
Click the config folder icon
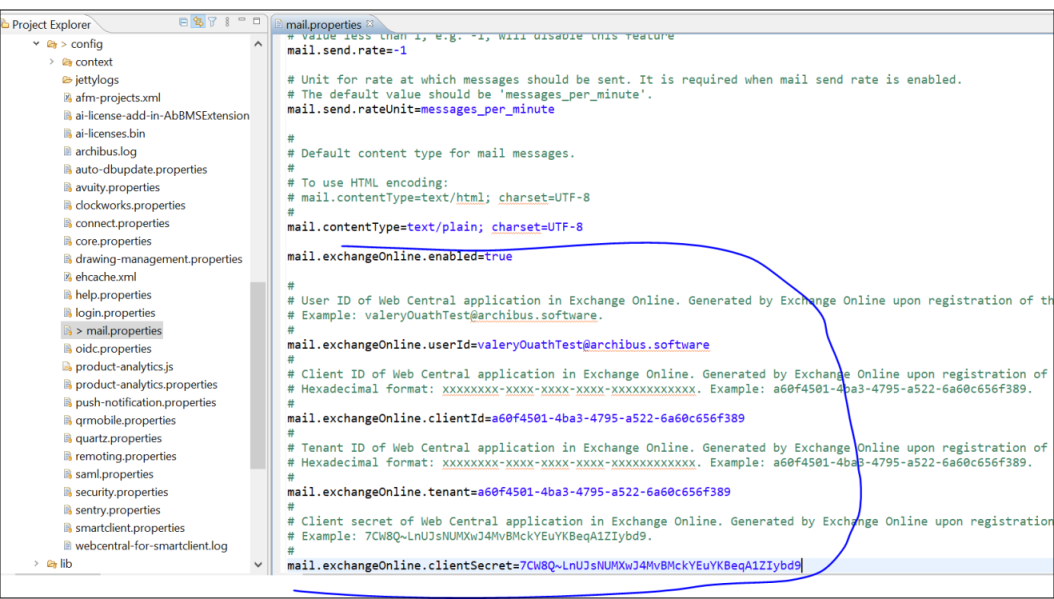click(x=50, y=44)
